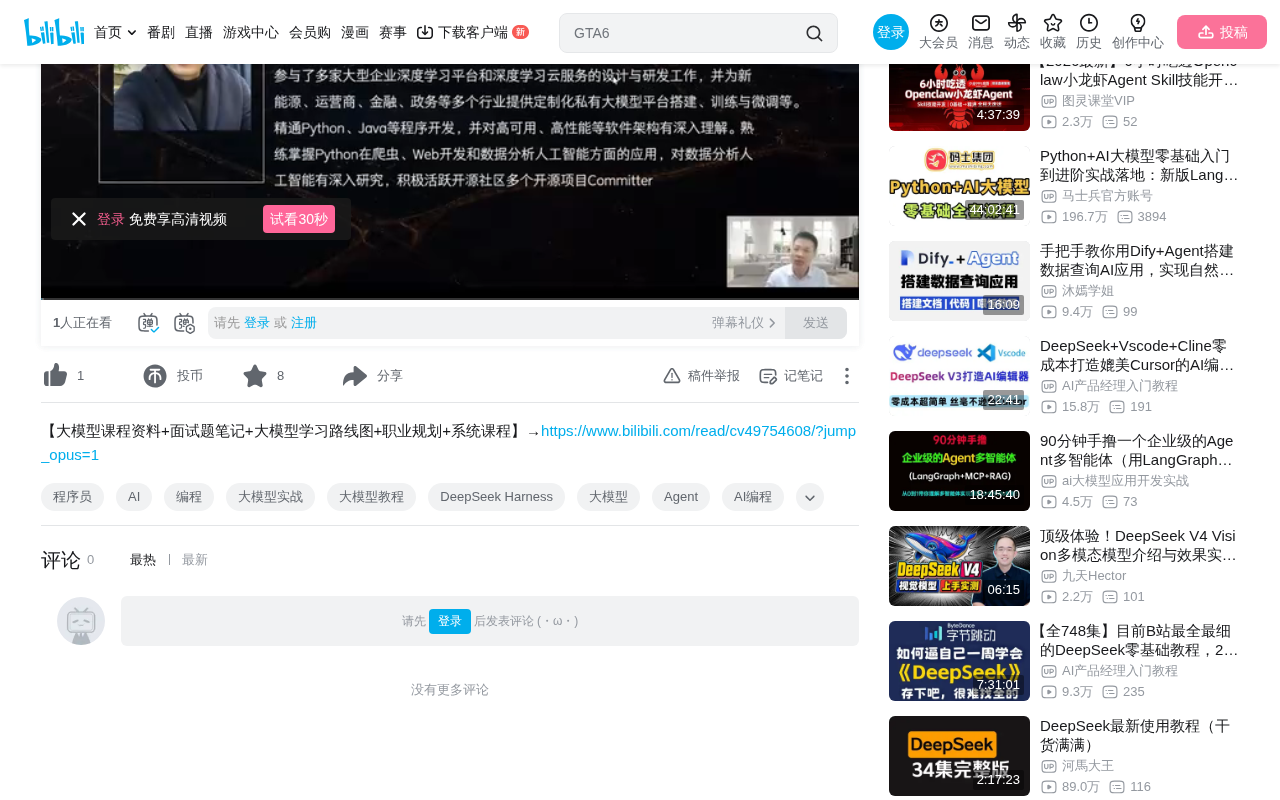This screenshot has height=800, width=1280.
Task: Click 登录 link in HD video prompt
Action: 111,219
